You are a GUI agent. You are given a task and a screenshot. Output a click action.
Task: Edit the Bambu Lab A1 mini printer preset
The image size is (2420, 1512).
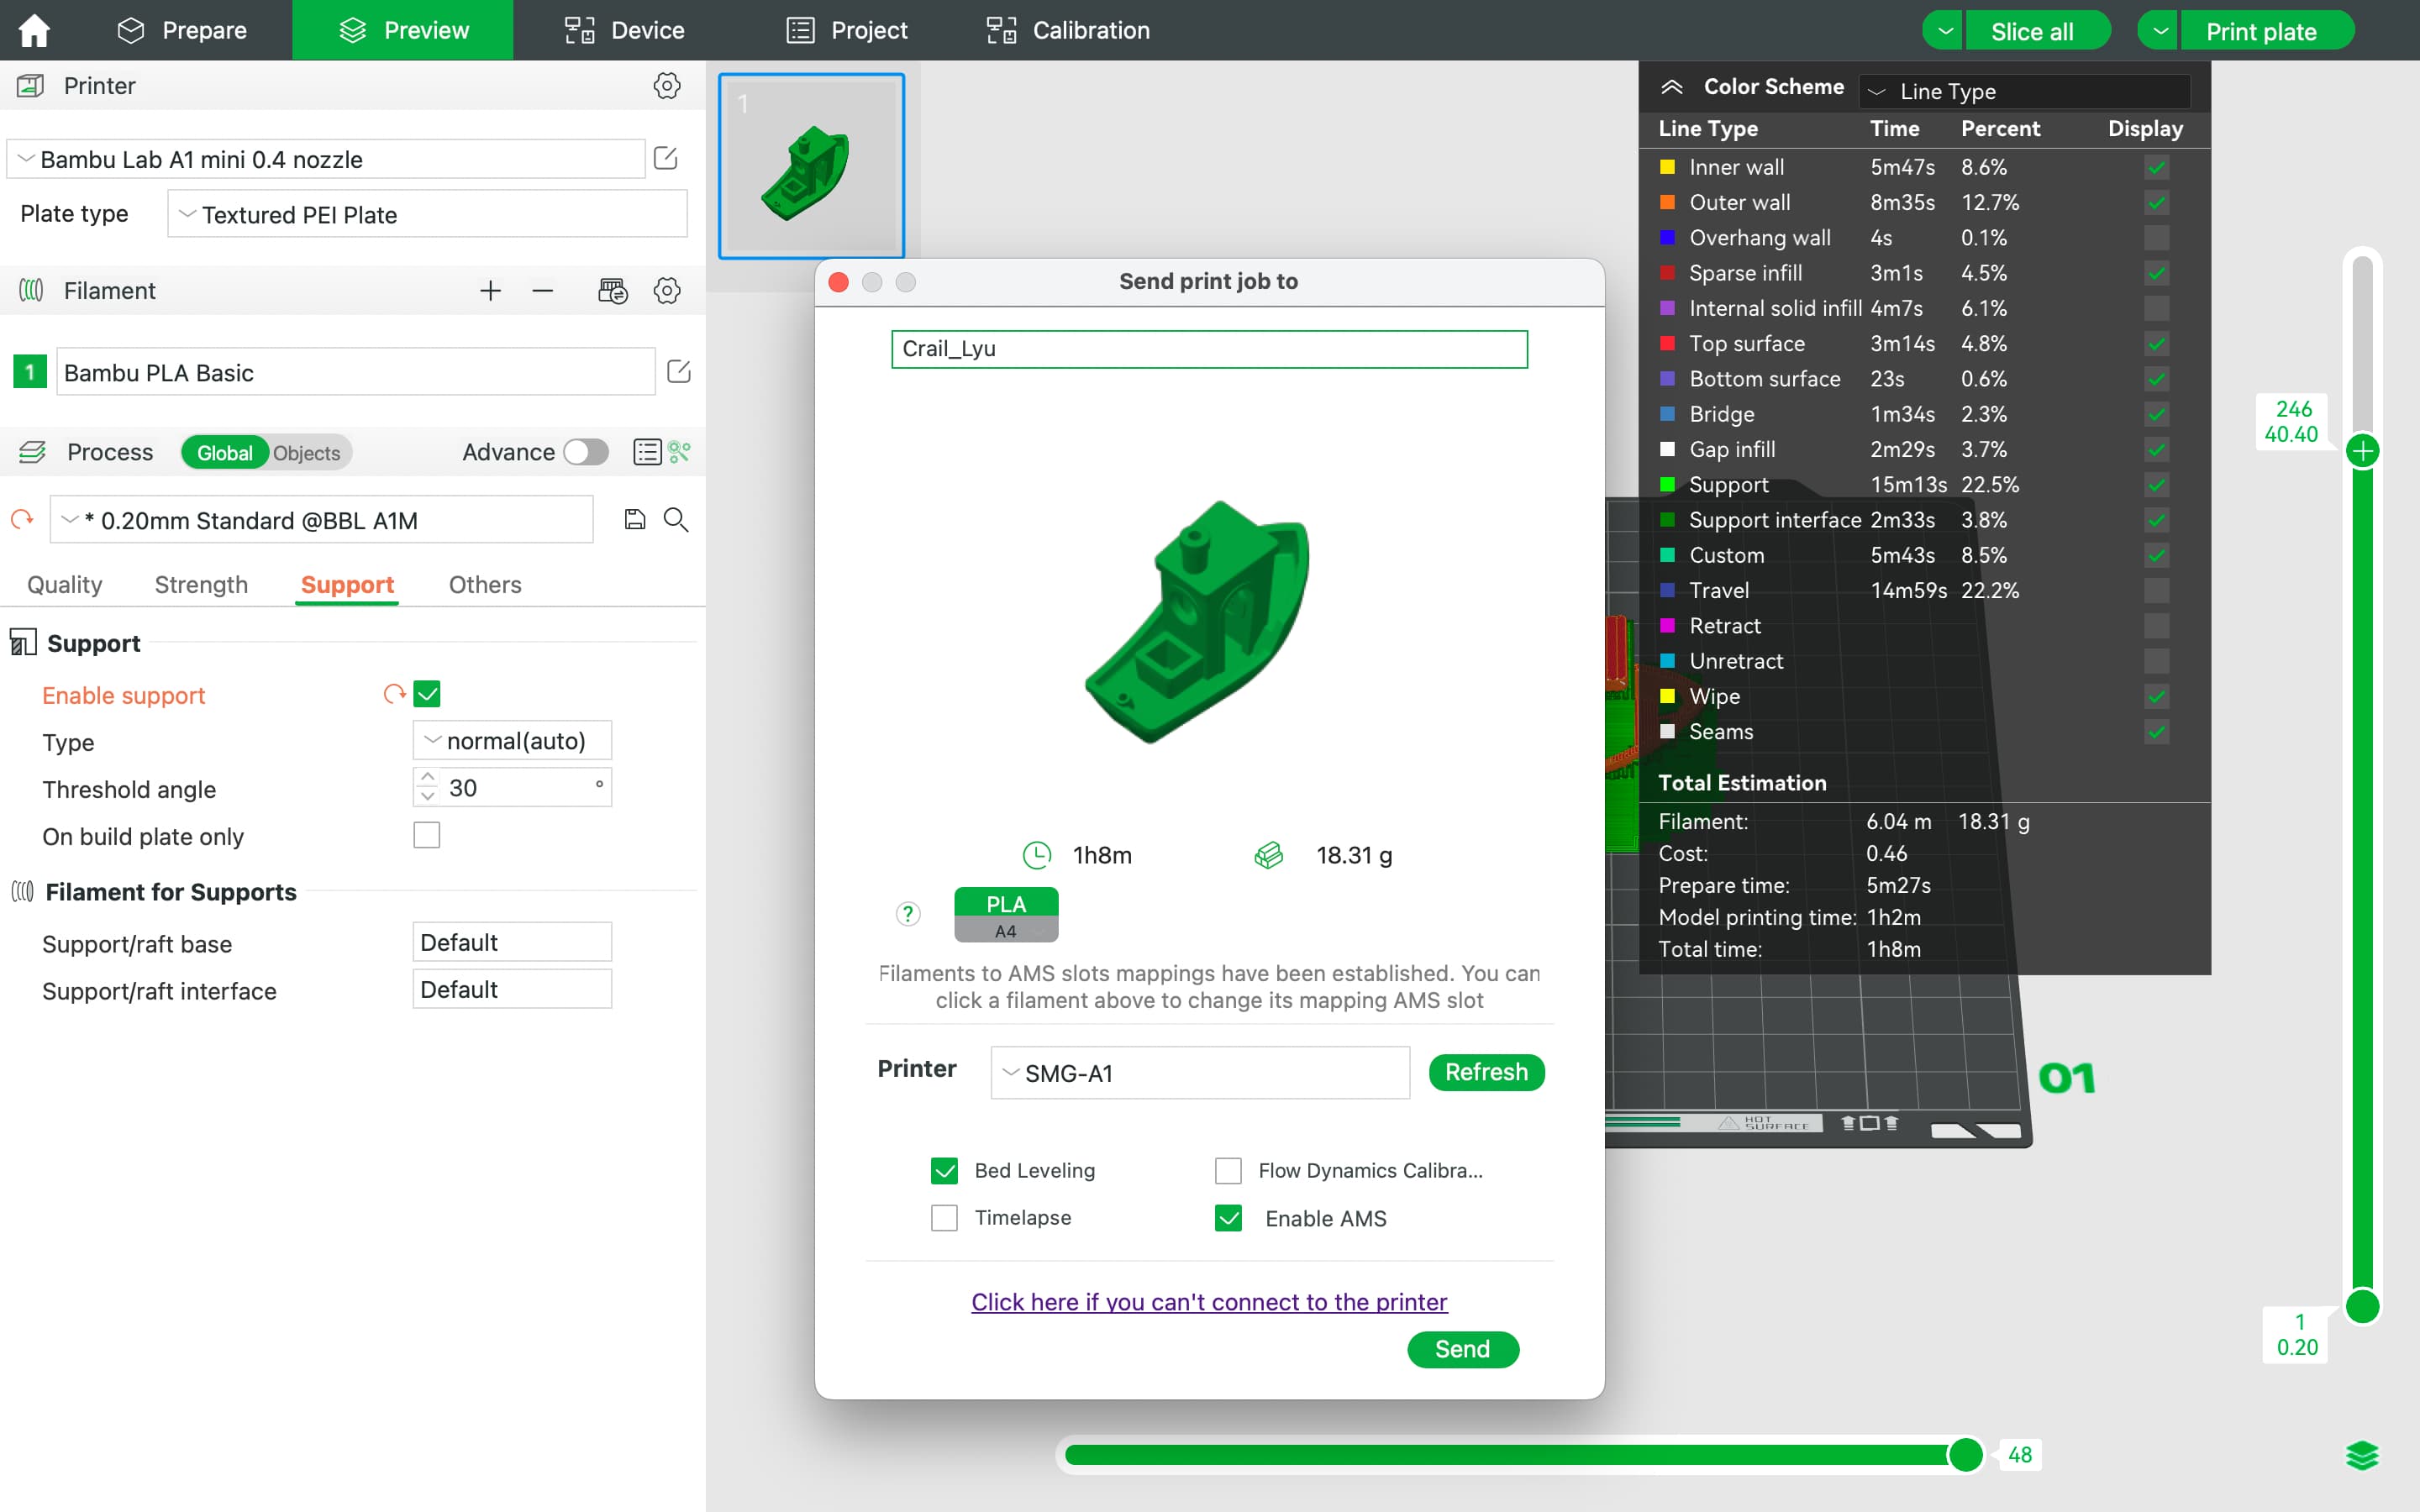[666, 158]
